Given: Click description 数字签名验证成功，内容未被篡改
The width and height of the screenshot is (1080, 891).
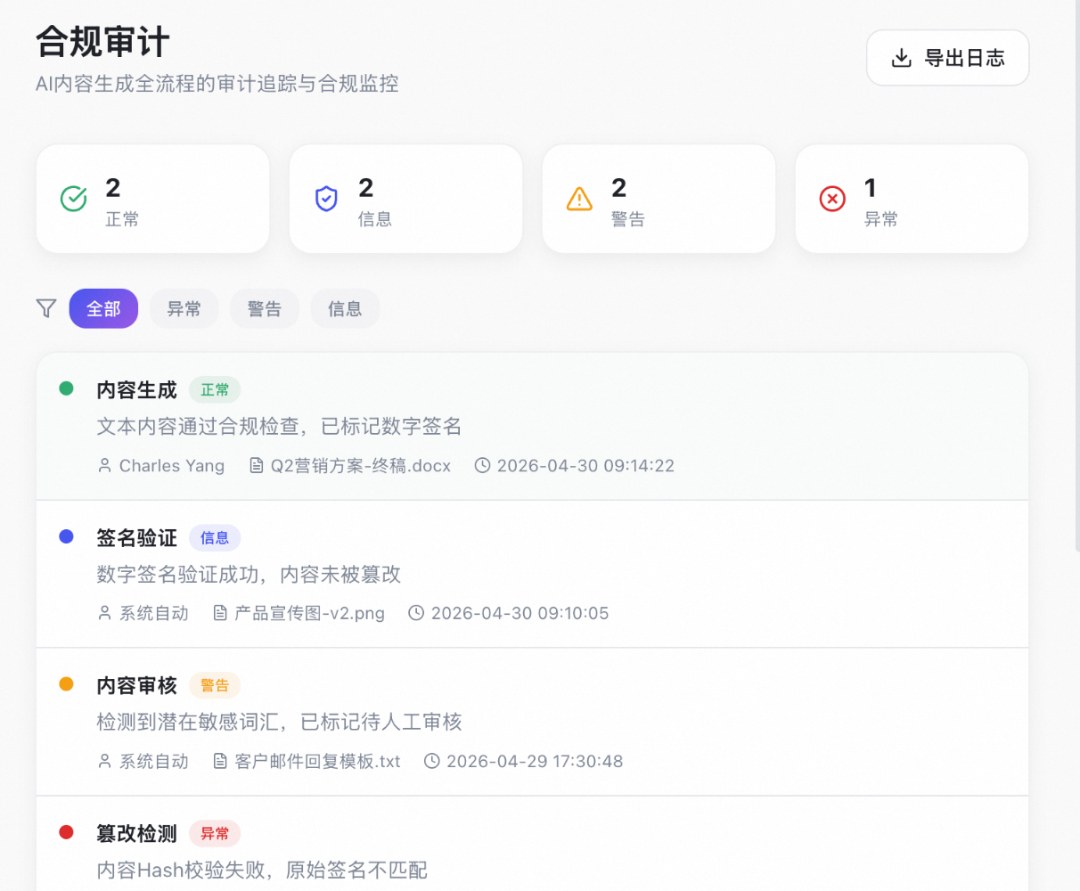Looking at the screenshot, I should [249, 574].
